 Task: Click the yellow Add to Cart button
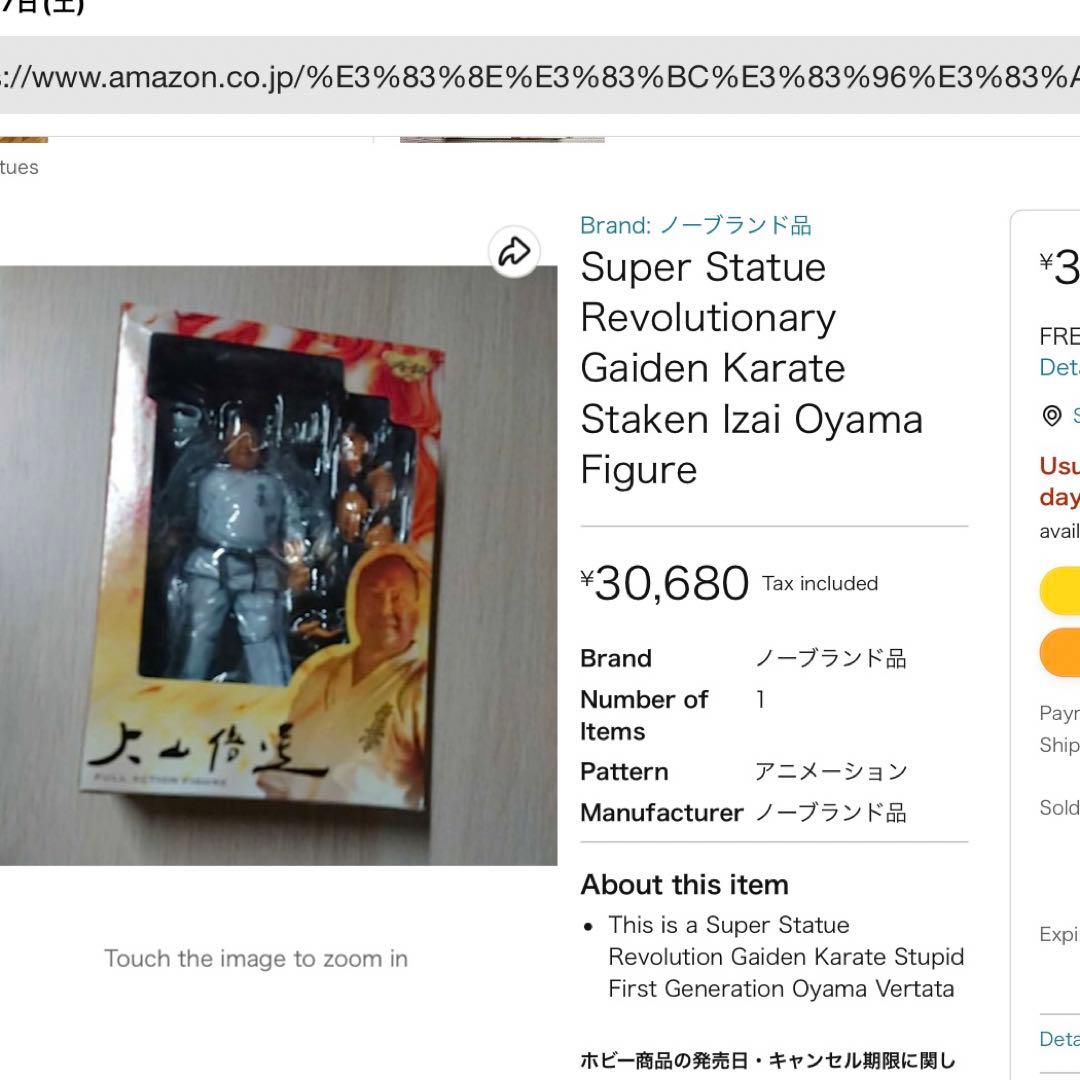(x=1060, y=590)
